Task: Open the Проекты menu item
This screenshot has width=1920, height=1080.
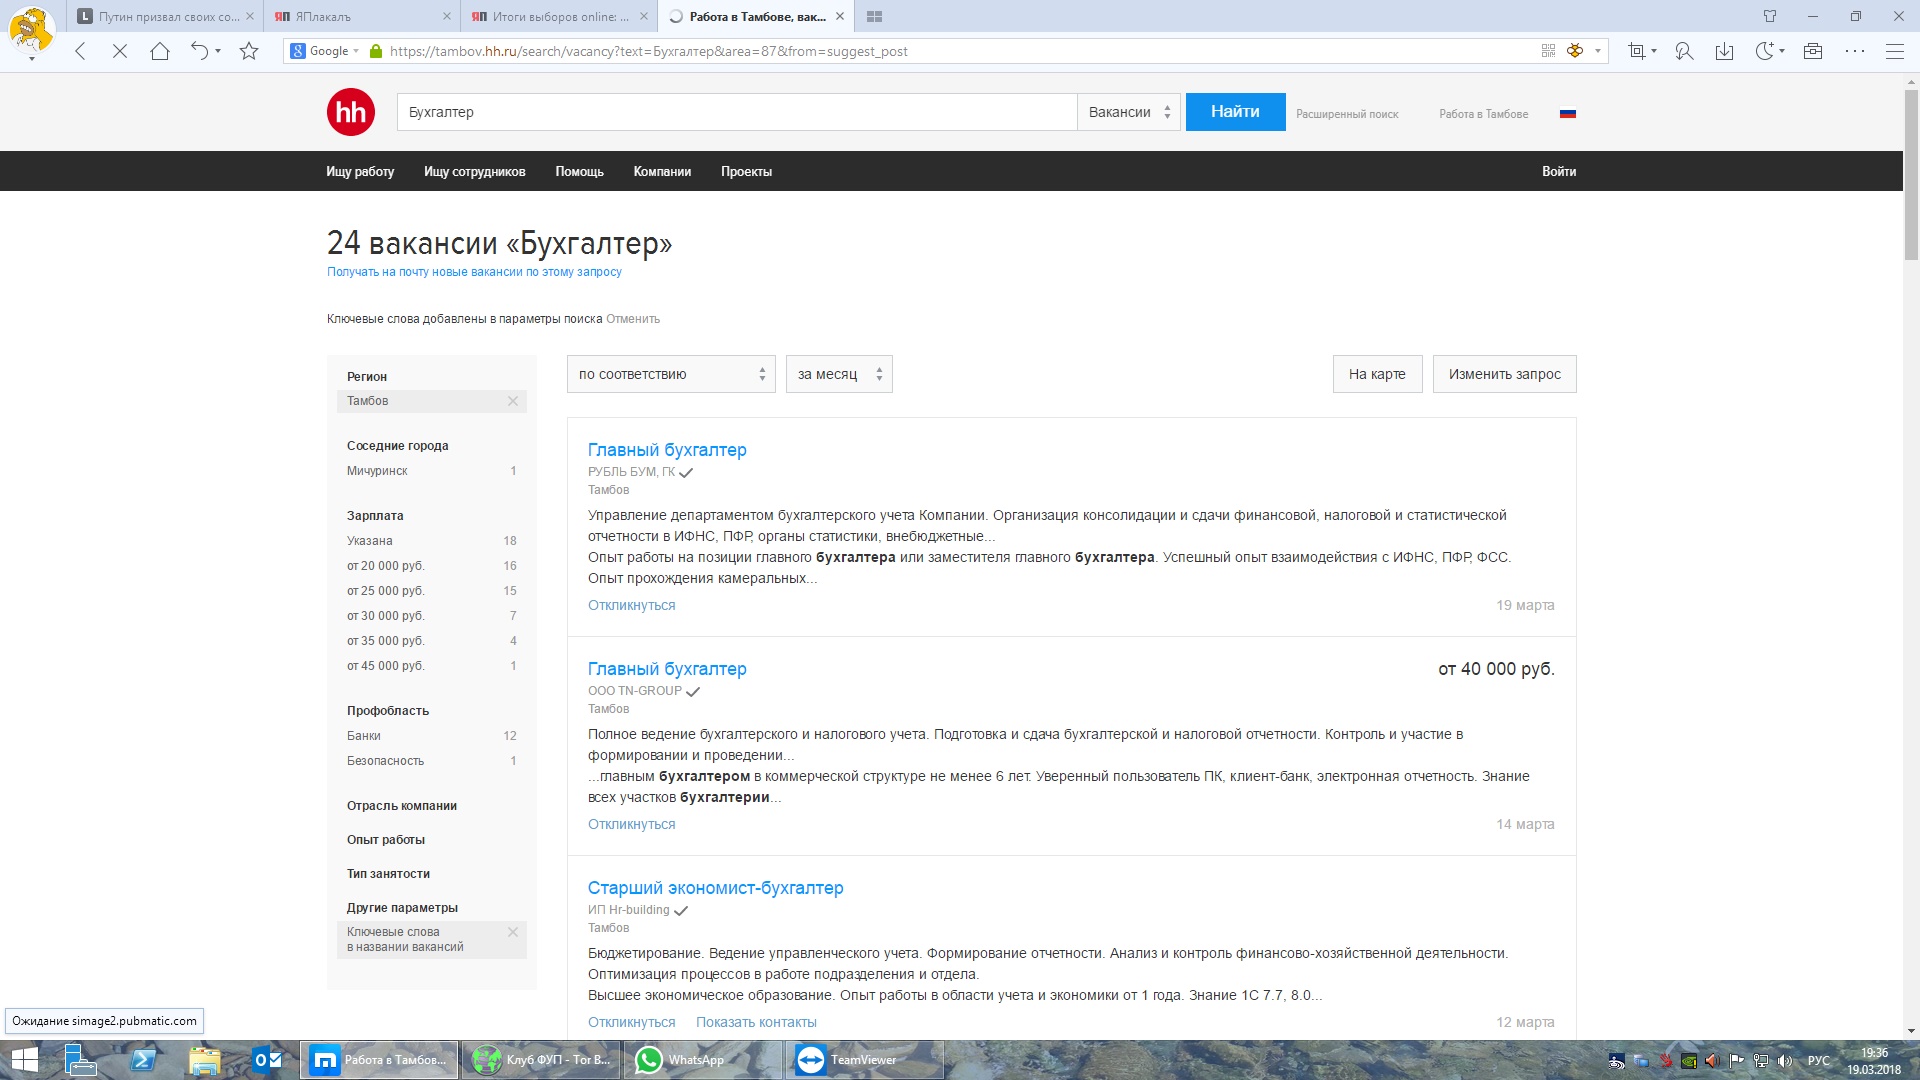Action: click(747, 172)
